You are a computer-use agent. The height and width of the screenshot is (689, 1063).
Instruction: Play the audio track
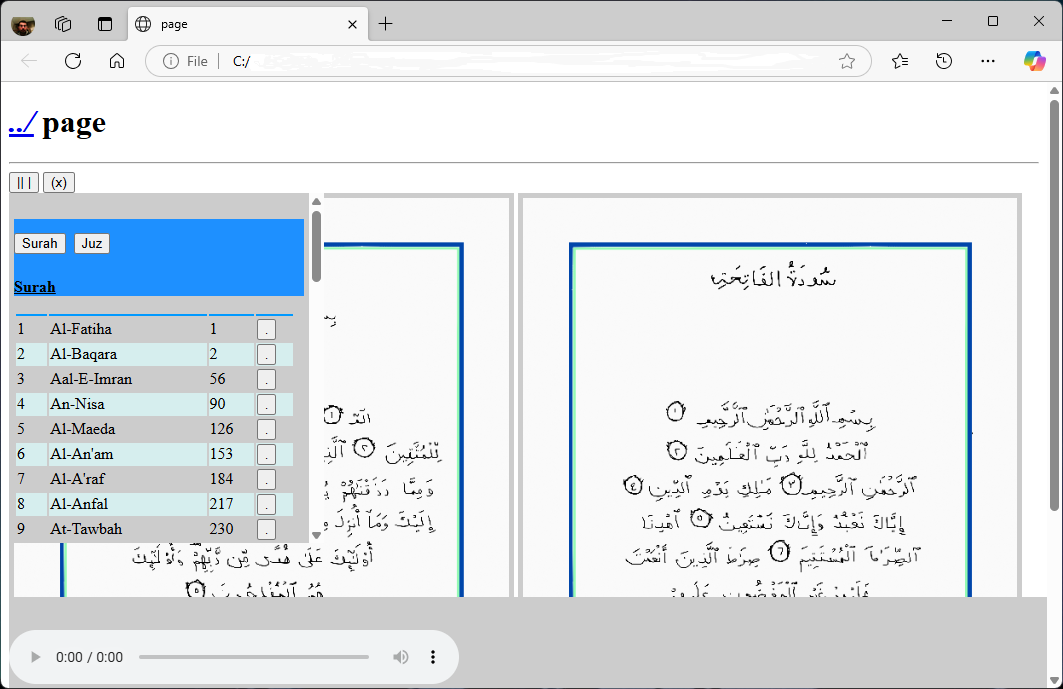36,657
